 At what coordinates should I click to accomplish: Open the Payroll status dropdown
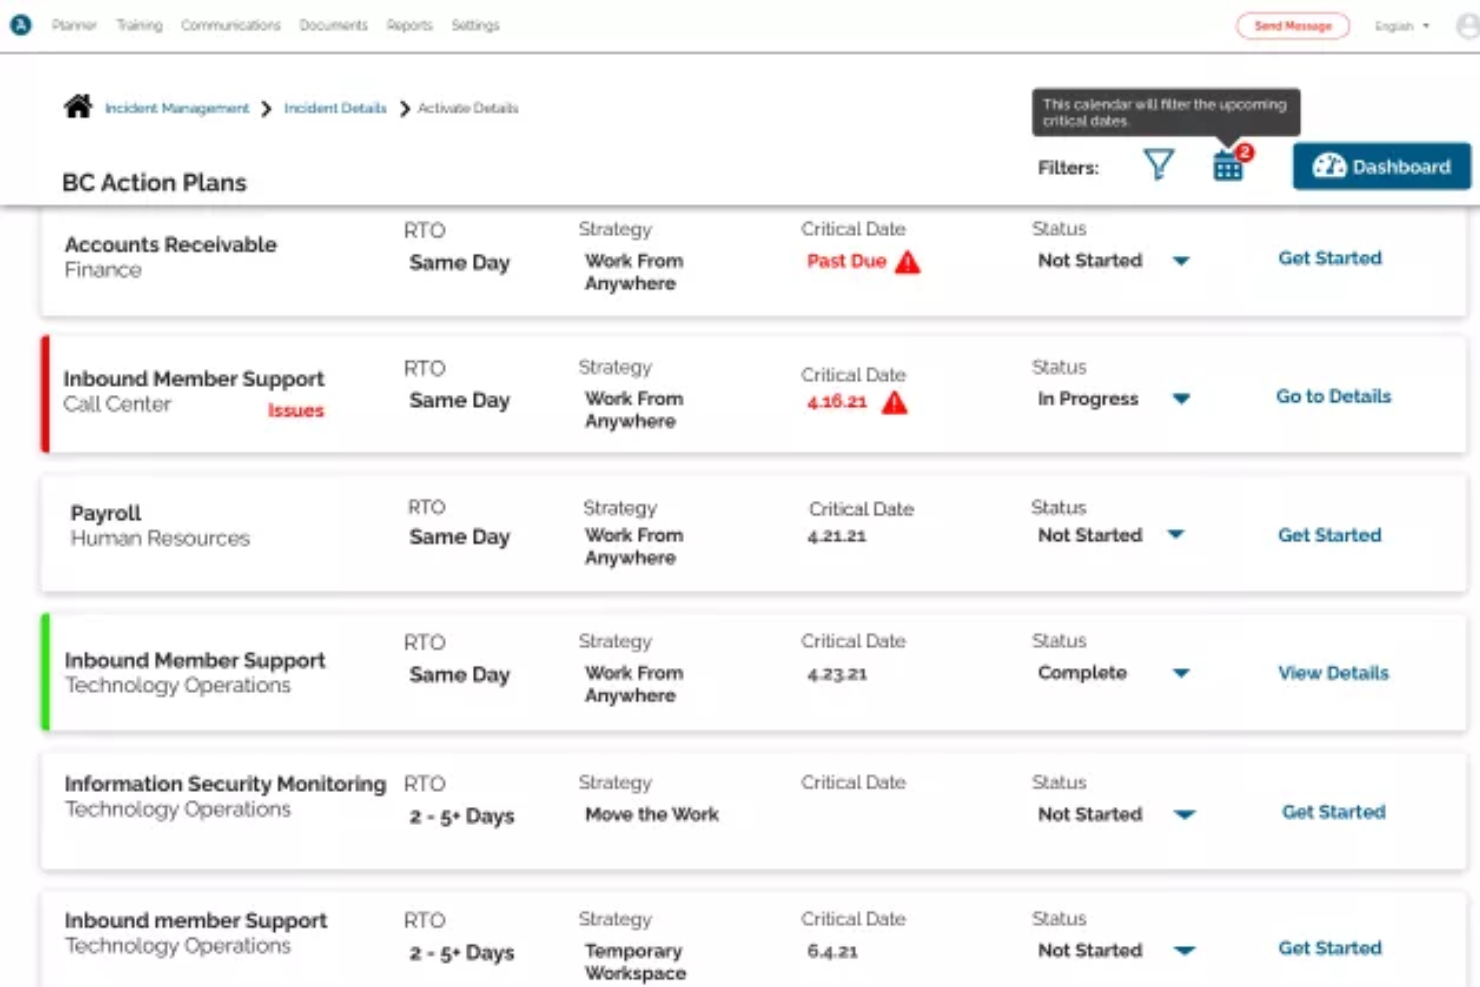1177,536
